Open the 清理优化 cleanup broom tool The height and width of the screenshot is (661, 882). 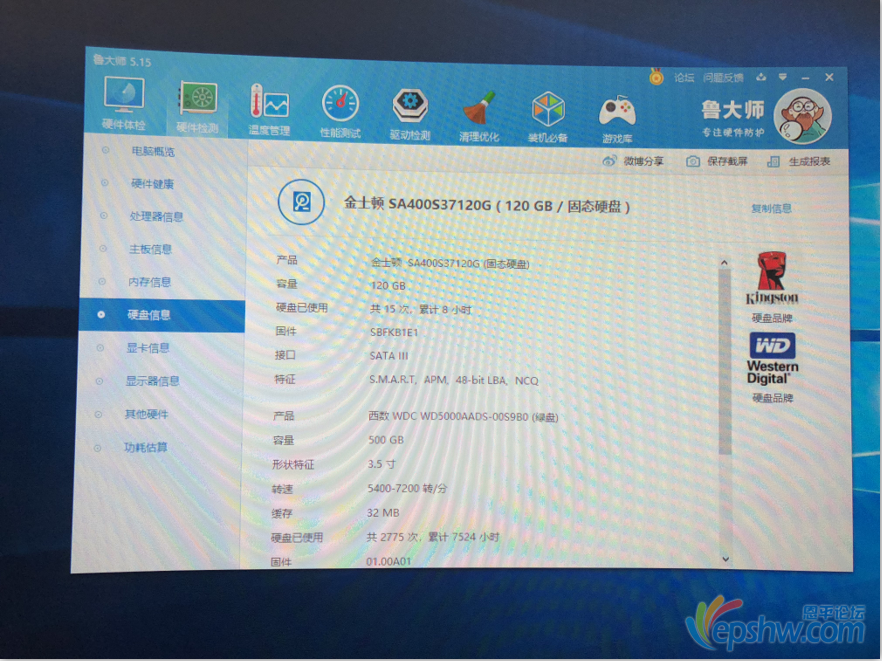click(479, 116)
